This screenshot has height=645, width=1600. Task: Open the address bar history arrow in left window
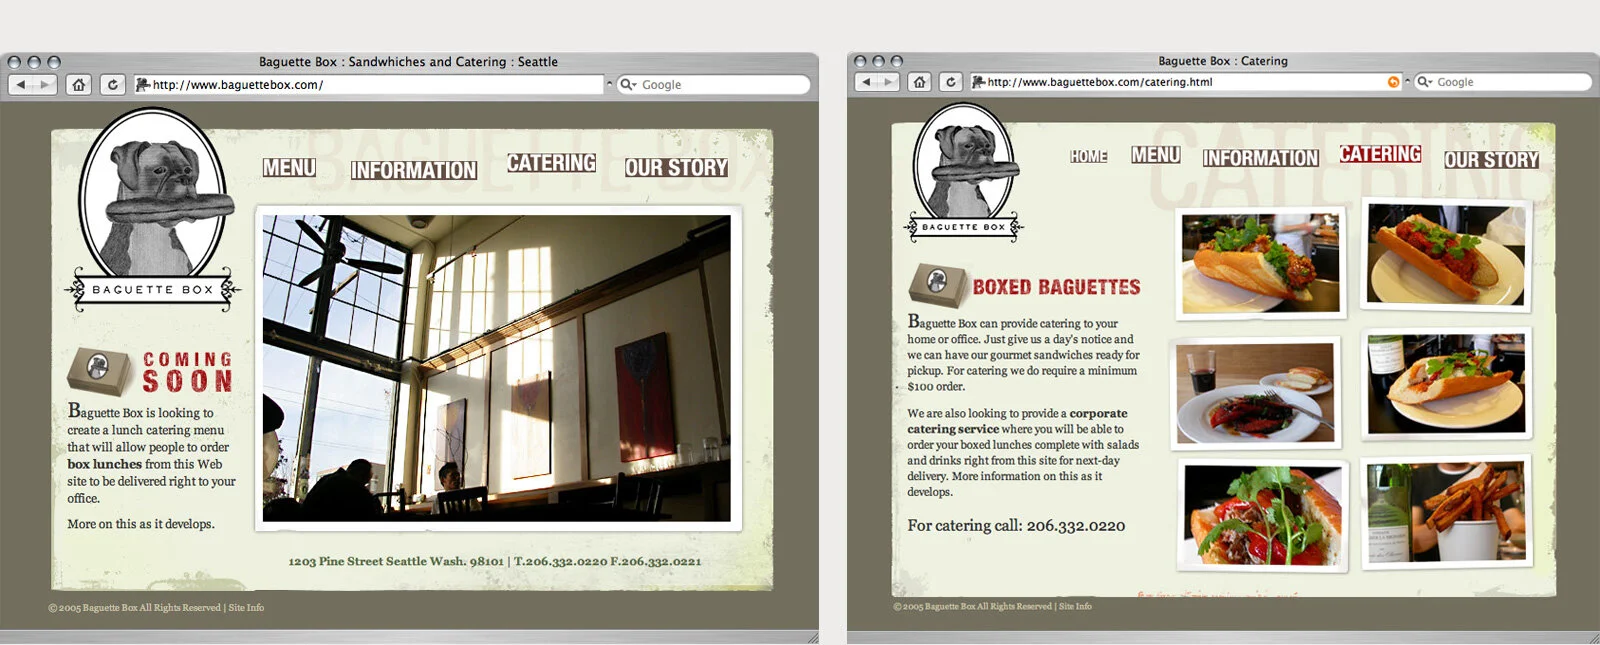click(609, 84)
